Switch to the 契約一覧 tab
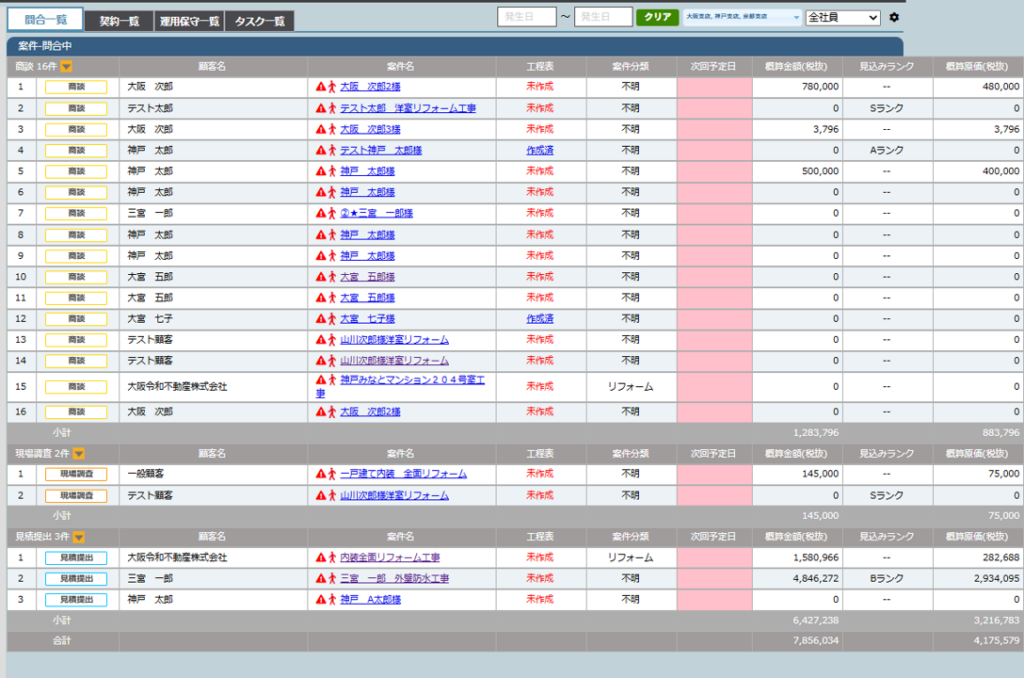 coord(119,21)
